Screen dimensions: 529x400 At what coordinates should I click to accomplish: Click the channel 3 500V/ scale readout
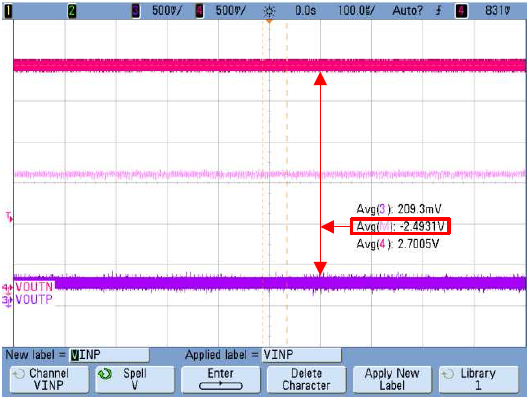pos(167,11)
